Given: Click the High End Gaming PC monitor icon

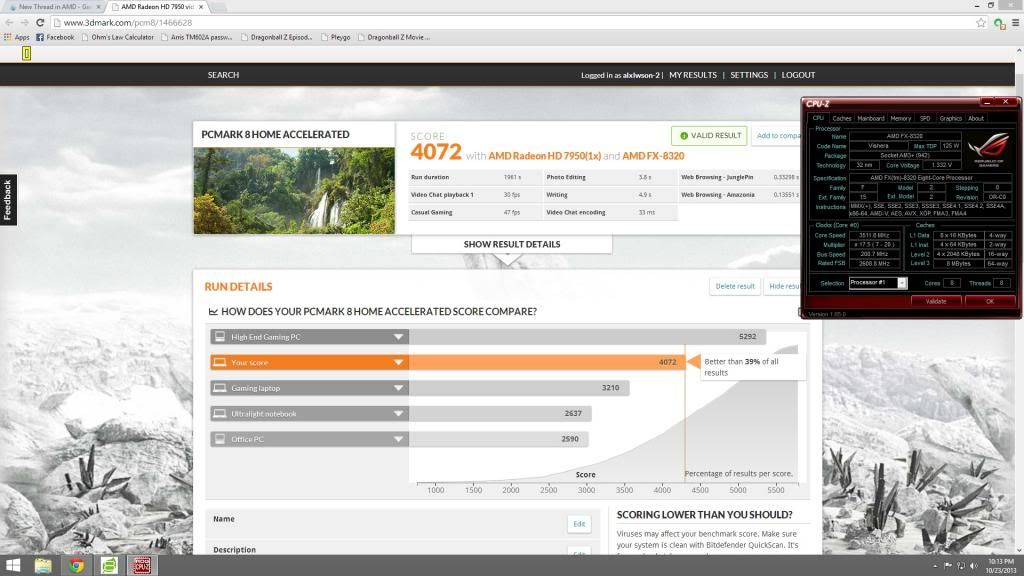Looking at the screenshot, I should (220, 337).
